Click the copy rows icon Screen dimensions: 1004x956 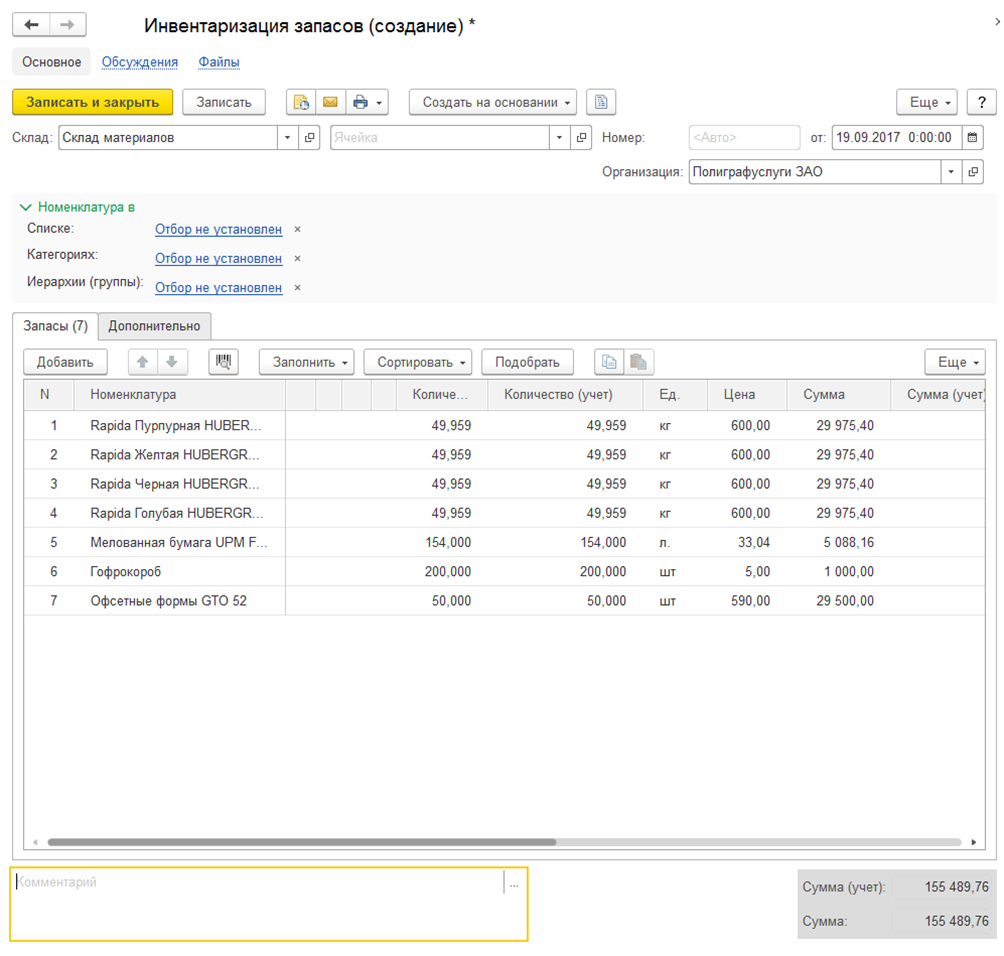tap(609, 362)
